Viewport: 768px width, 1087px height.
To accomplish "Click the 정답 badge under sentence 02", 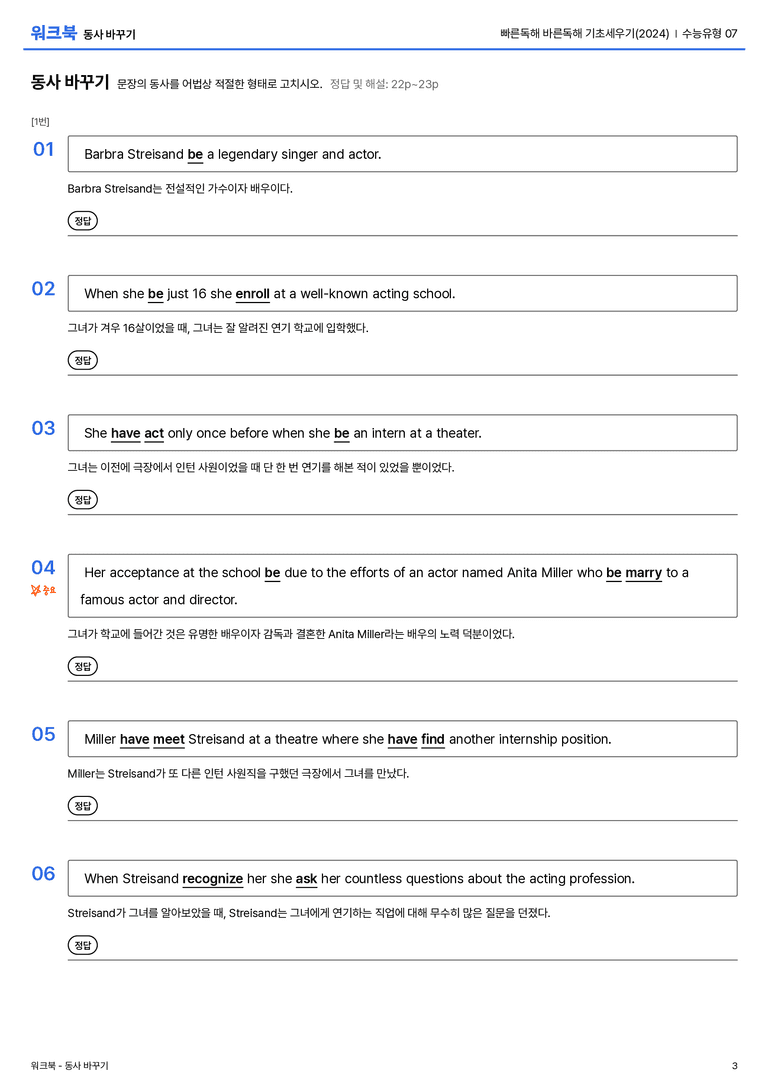I will point(82,360).
